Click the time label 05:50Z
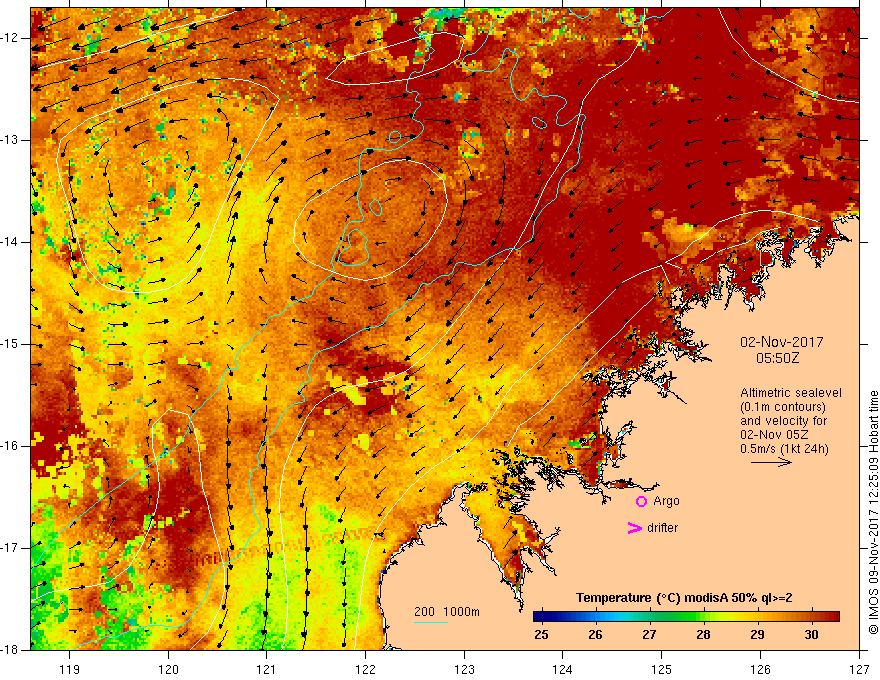Viewport: 880px width, 680px height. click(x=777, y=358)
